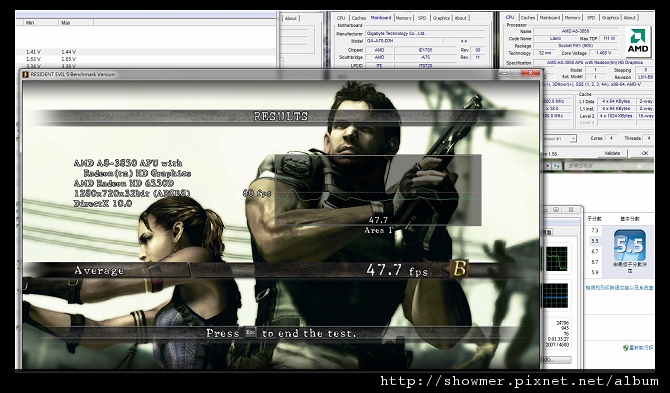Click the 7.3 subscore in Experience Index

pyautogui.click(x=595, y=231)
